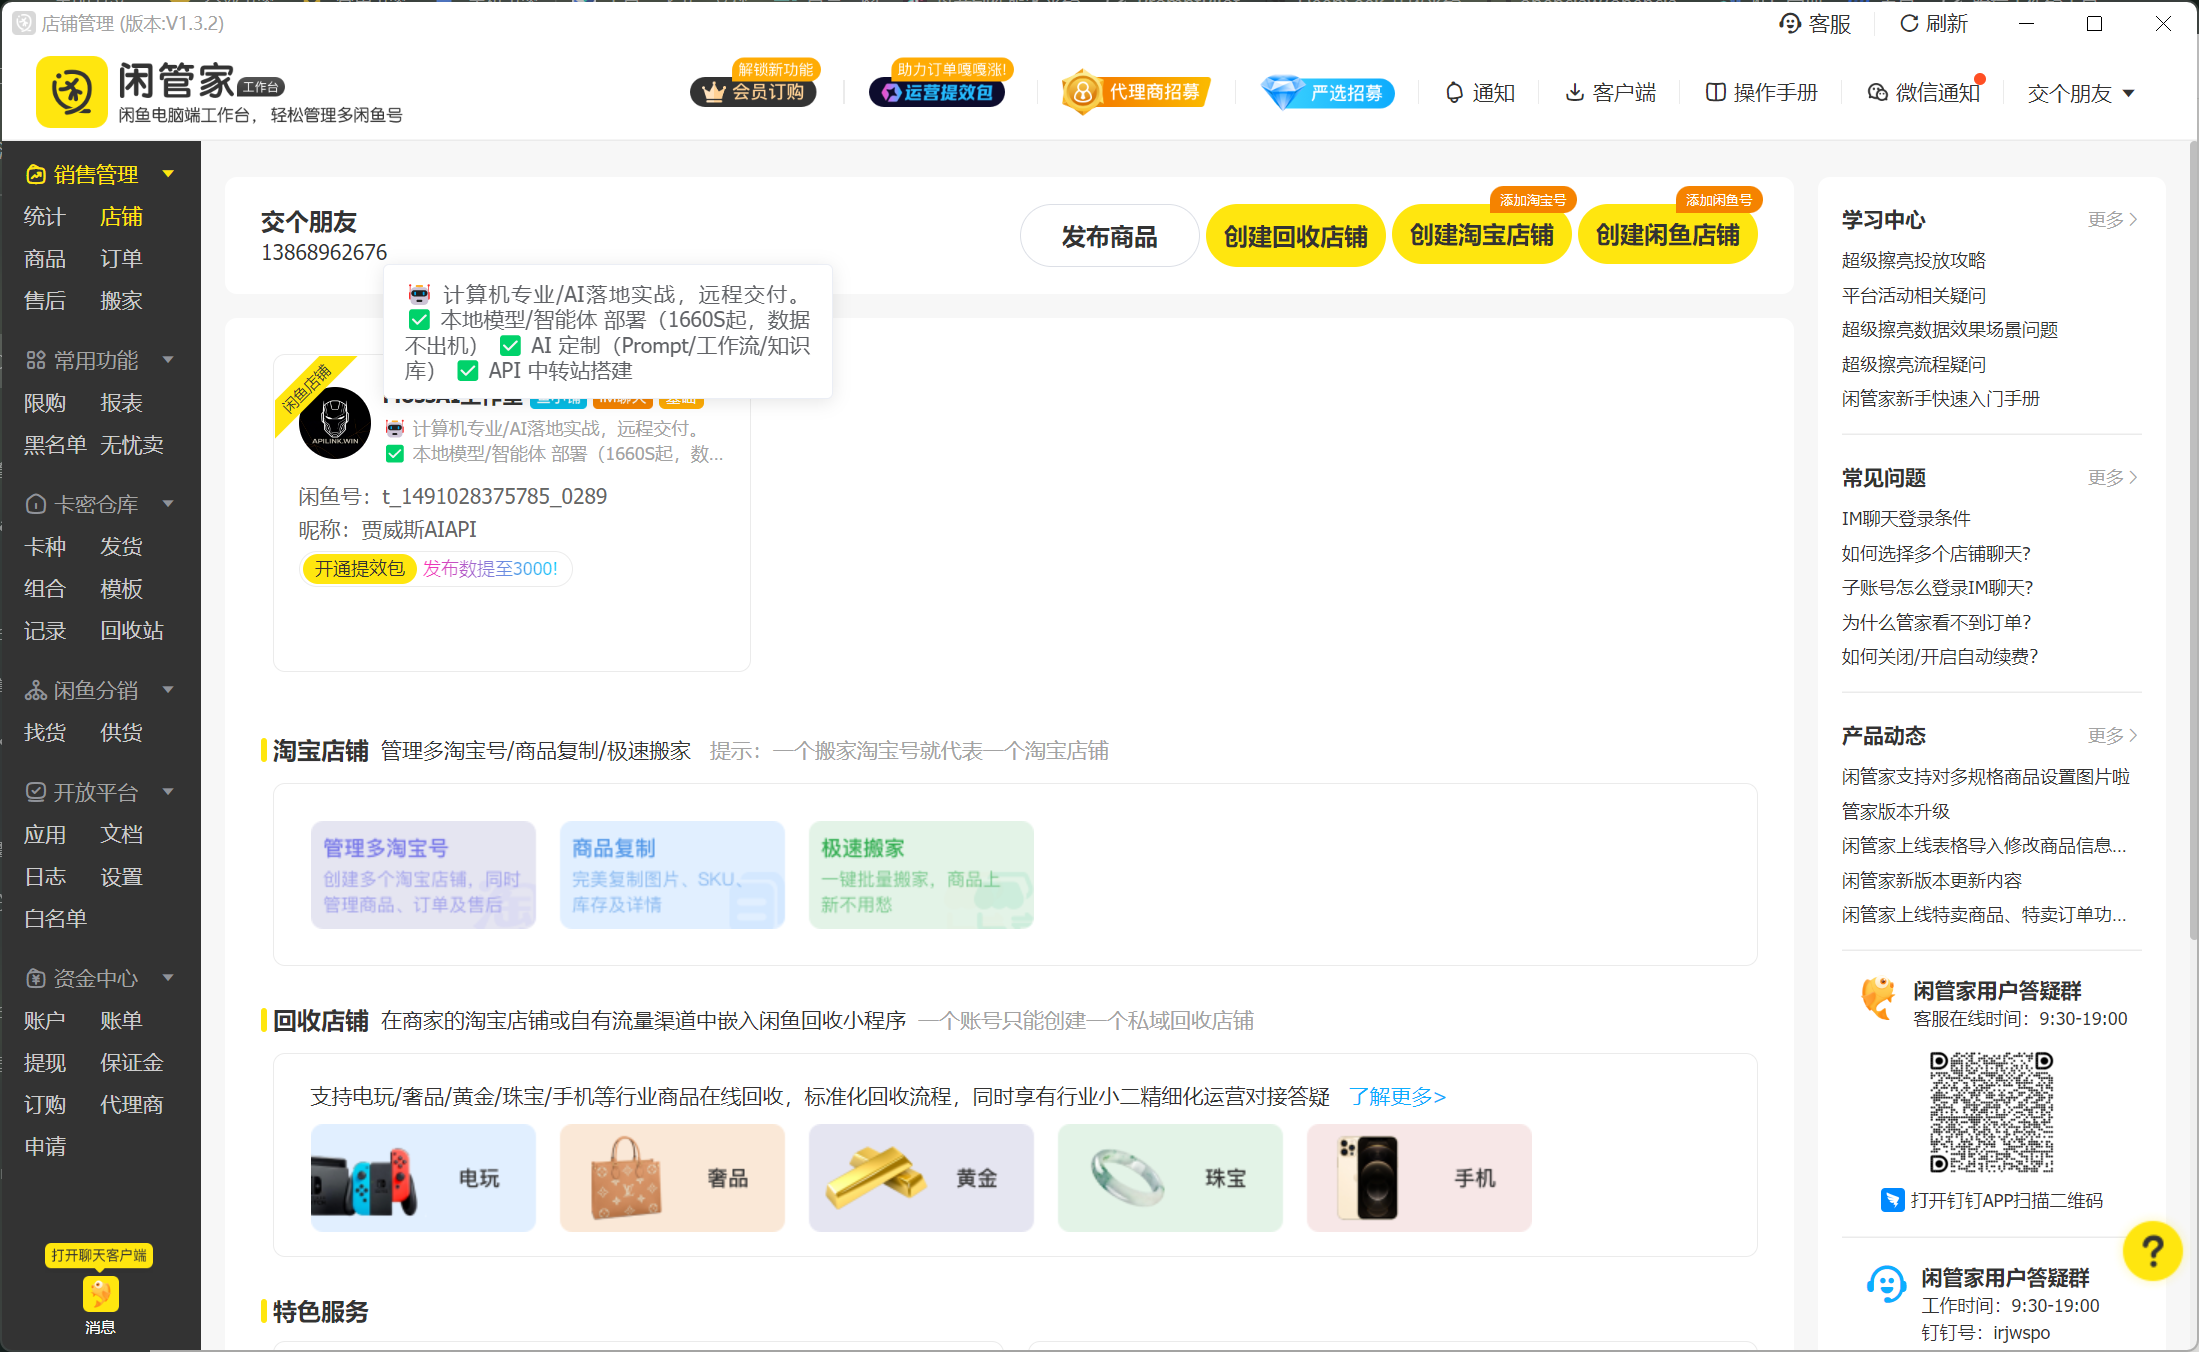Open 操作手册 book icon
The width and height of the screenshot is (2199, 1352).
(x=1715, y=92)
